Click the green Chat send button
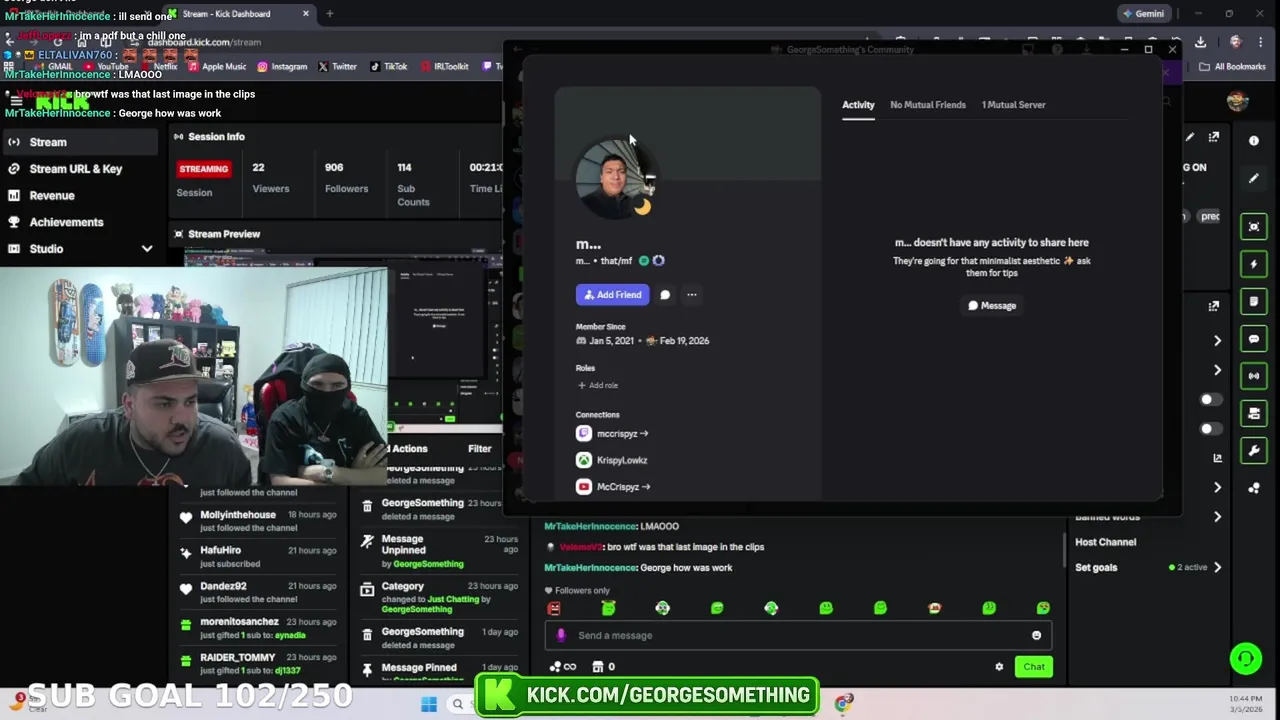Viewport: 1280px width, 720px height. coord(1033,667)
